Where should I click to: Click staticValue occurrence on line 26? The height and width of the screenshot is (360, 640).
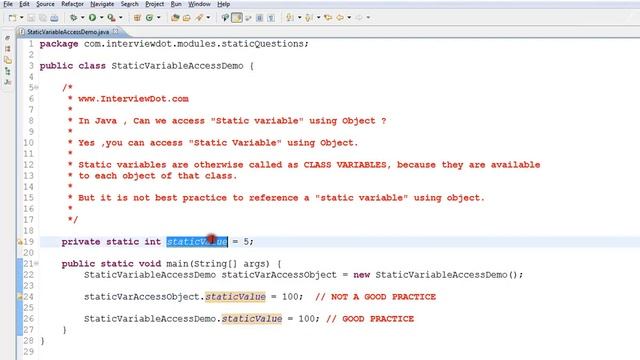252,319
